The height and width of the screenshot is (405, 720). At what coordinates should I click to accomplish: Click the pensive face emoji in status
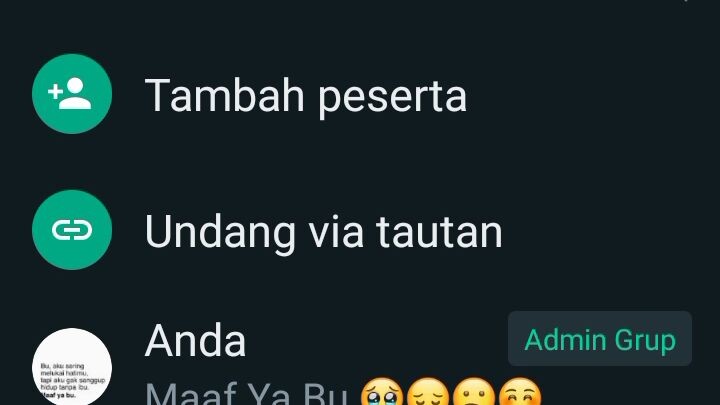[x=428, y=392]
